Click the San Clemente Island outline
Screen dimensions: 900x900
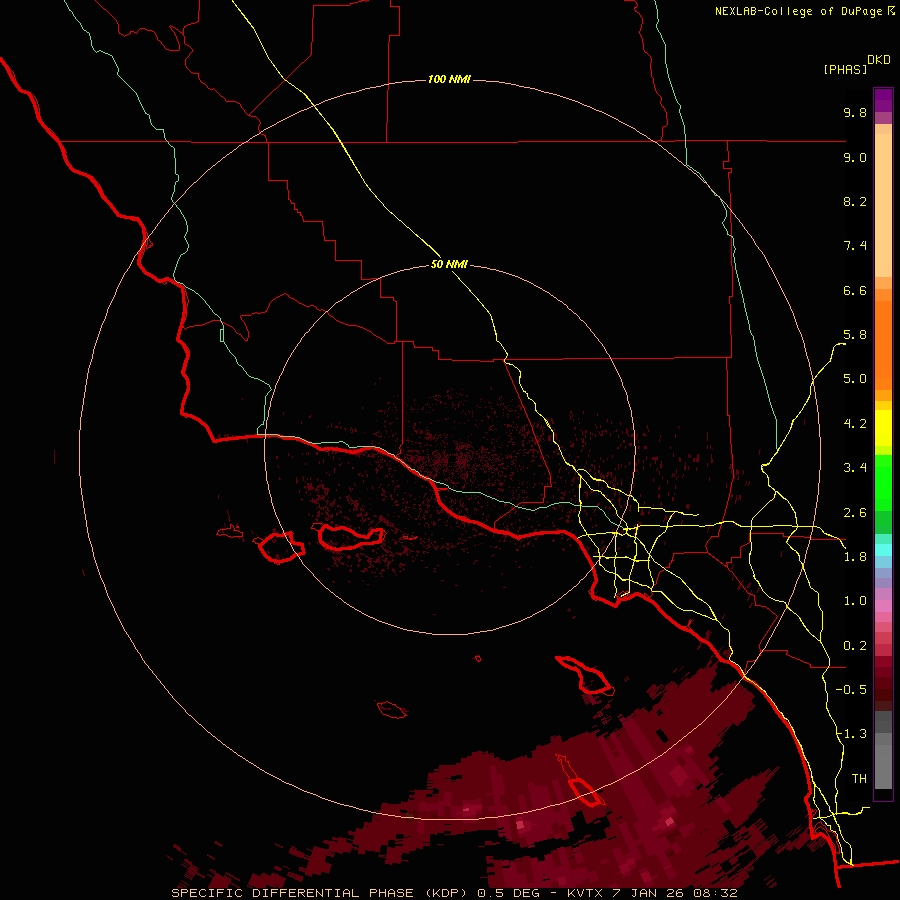580,782
